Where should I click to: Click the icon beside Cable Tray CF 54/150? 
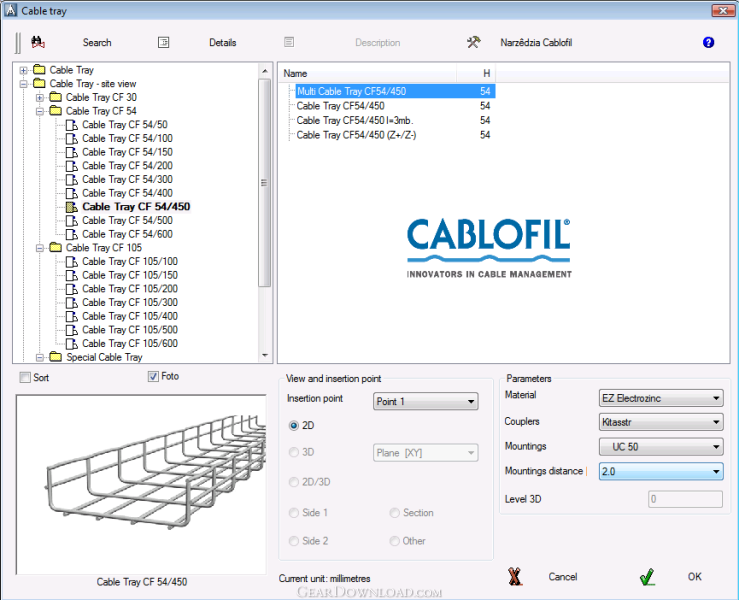coord(72,152)
